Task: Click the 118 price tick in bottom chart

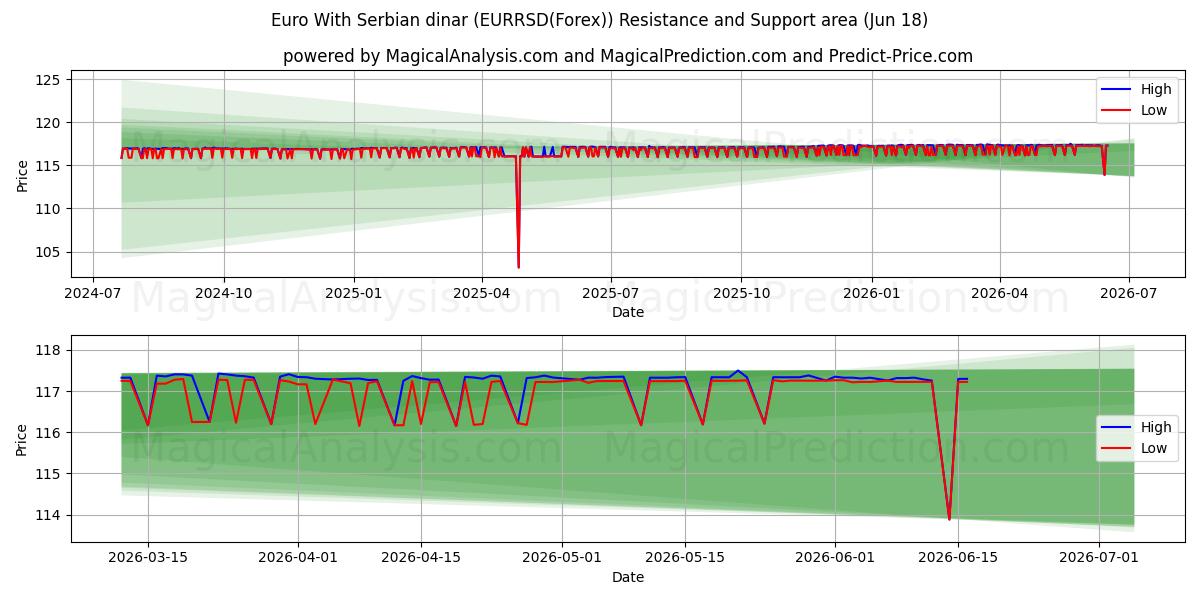Action: point(50,350)
